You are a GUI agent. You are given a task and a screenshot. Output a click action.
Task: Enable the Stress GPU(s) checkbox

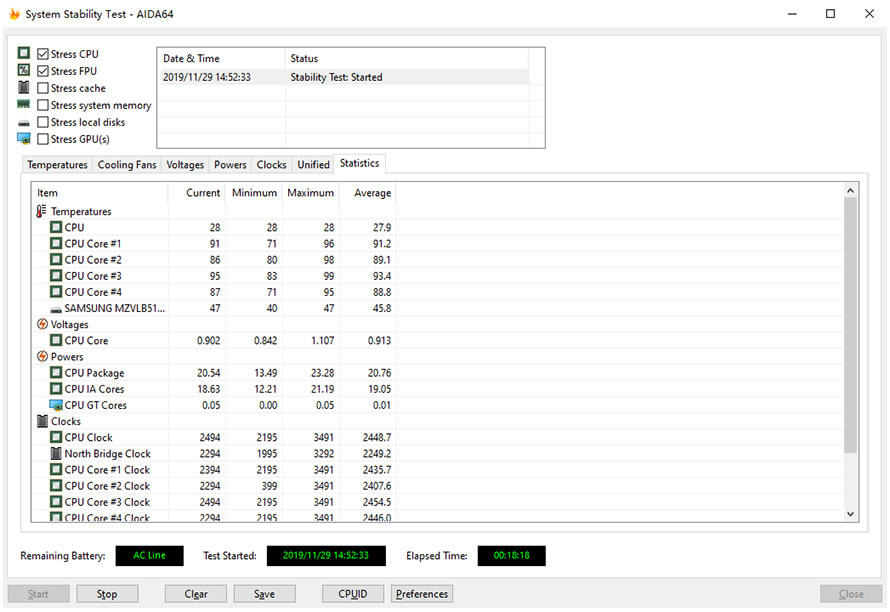(x=43, y=139)
